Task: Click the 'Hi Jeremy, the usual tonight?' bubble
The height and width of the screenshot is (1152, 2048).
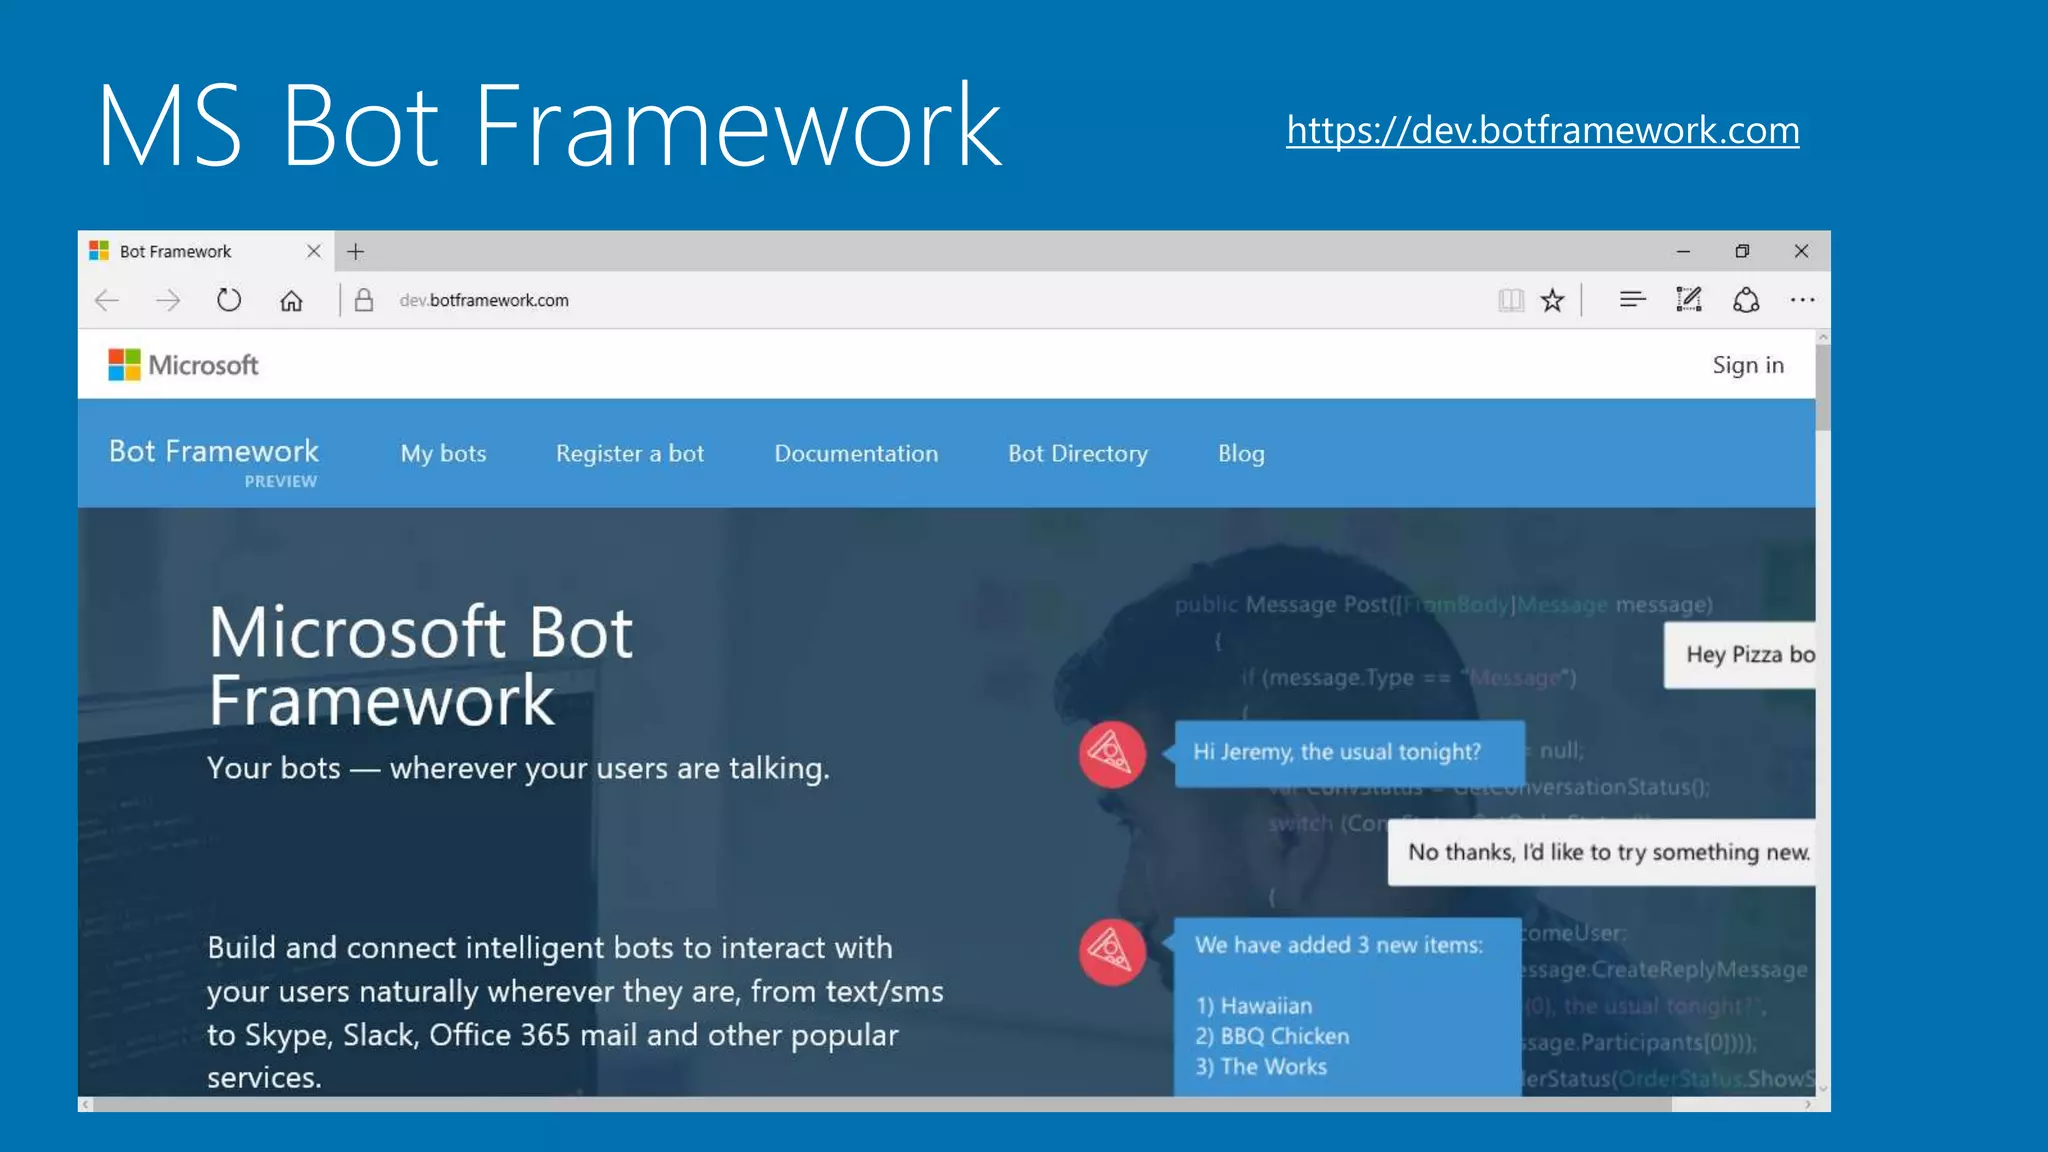Action: click(x=1349, y=753)
